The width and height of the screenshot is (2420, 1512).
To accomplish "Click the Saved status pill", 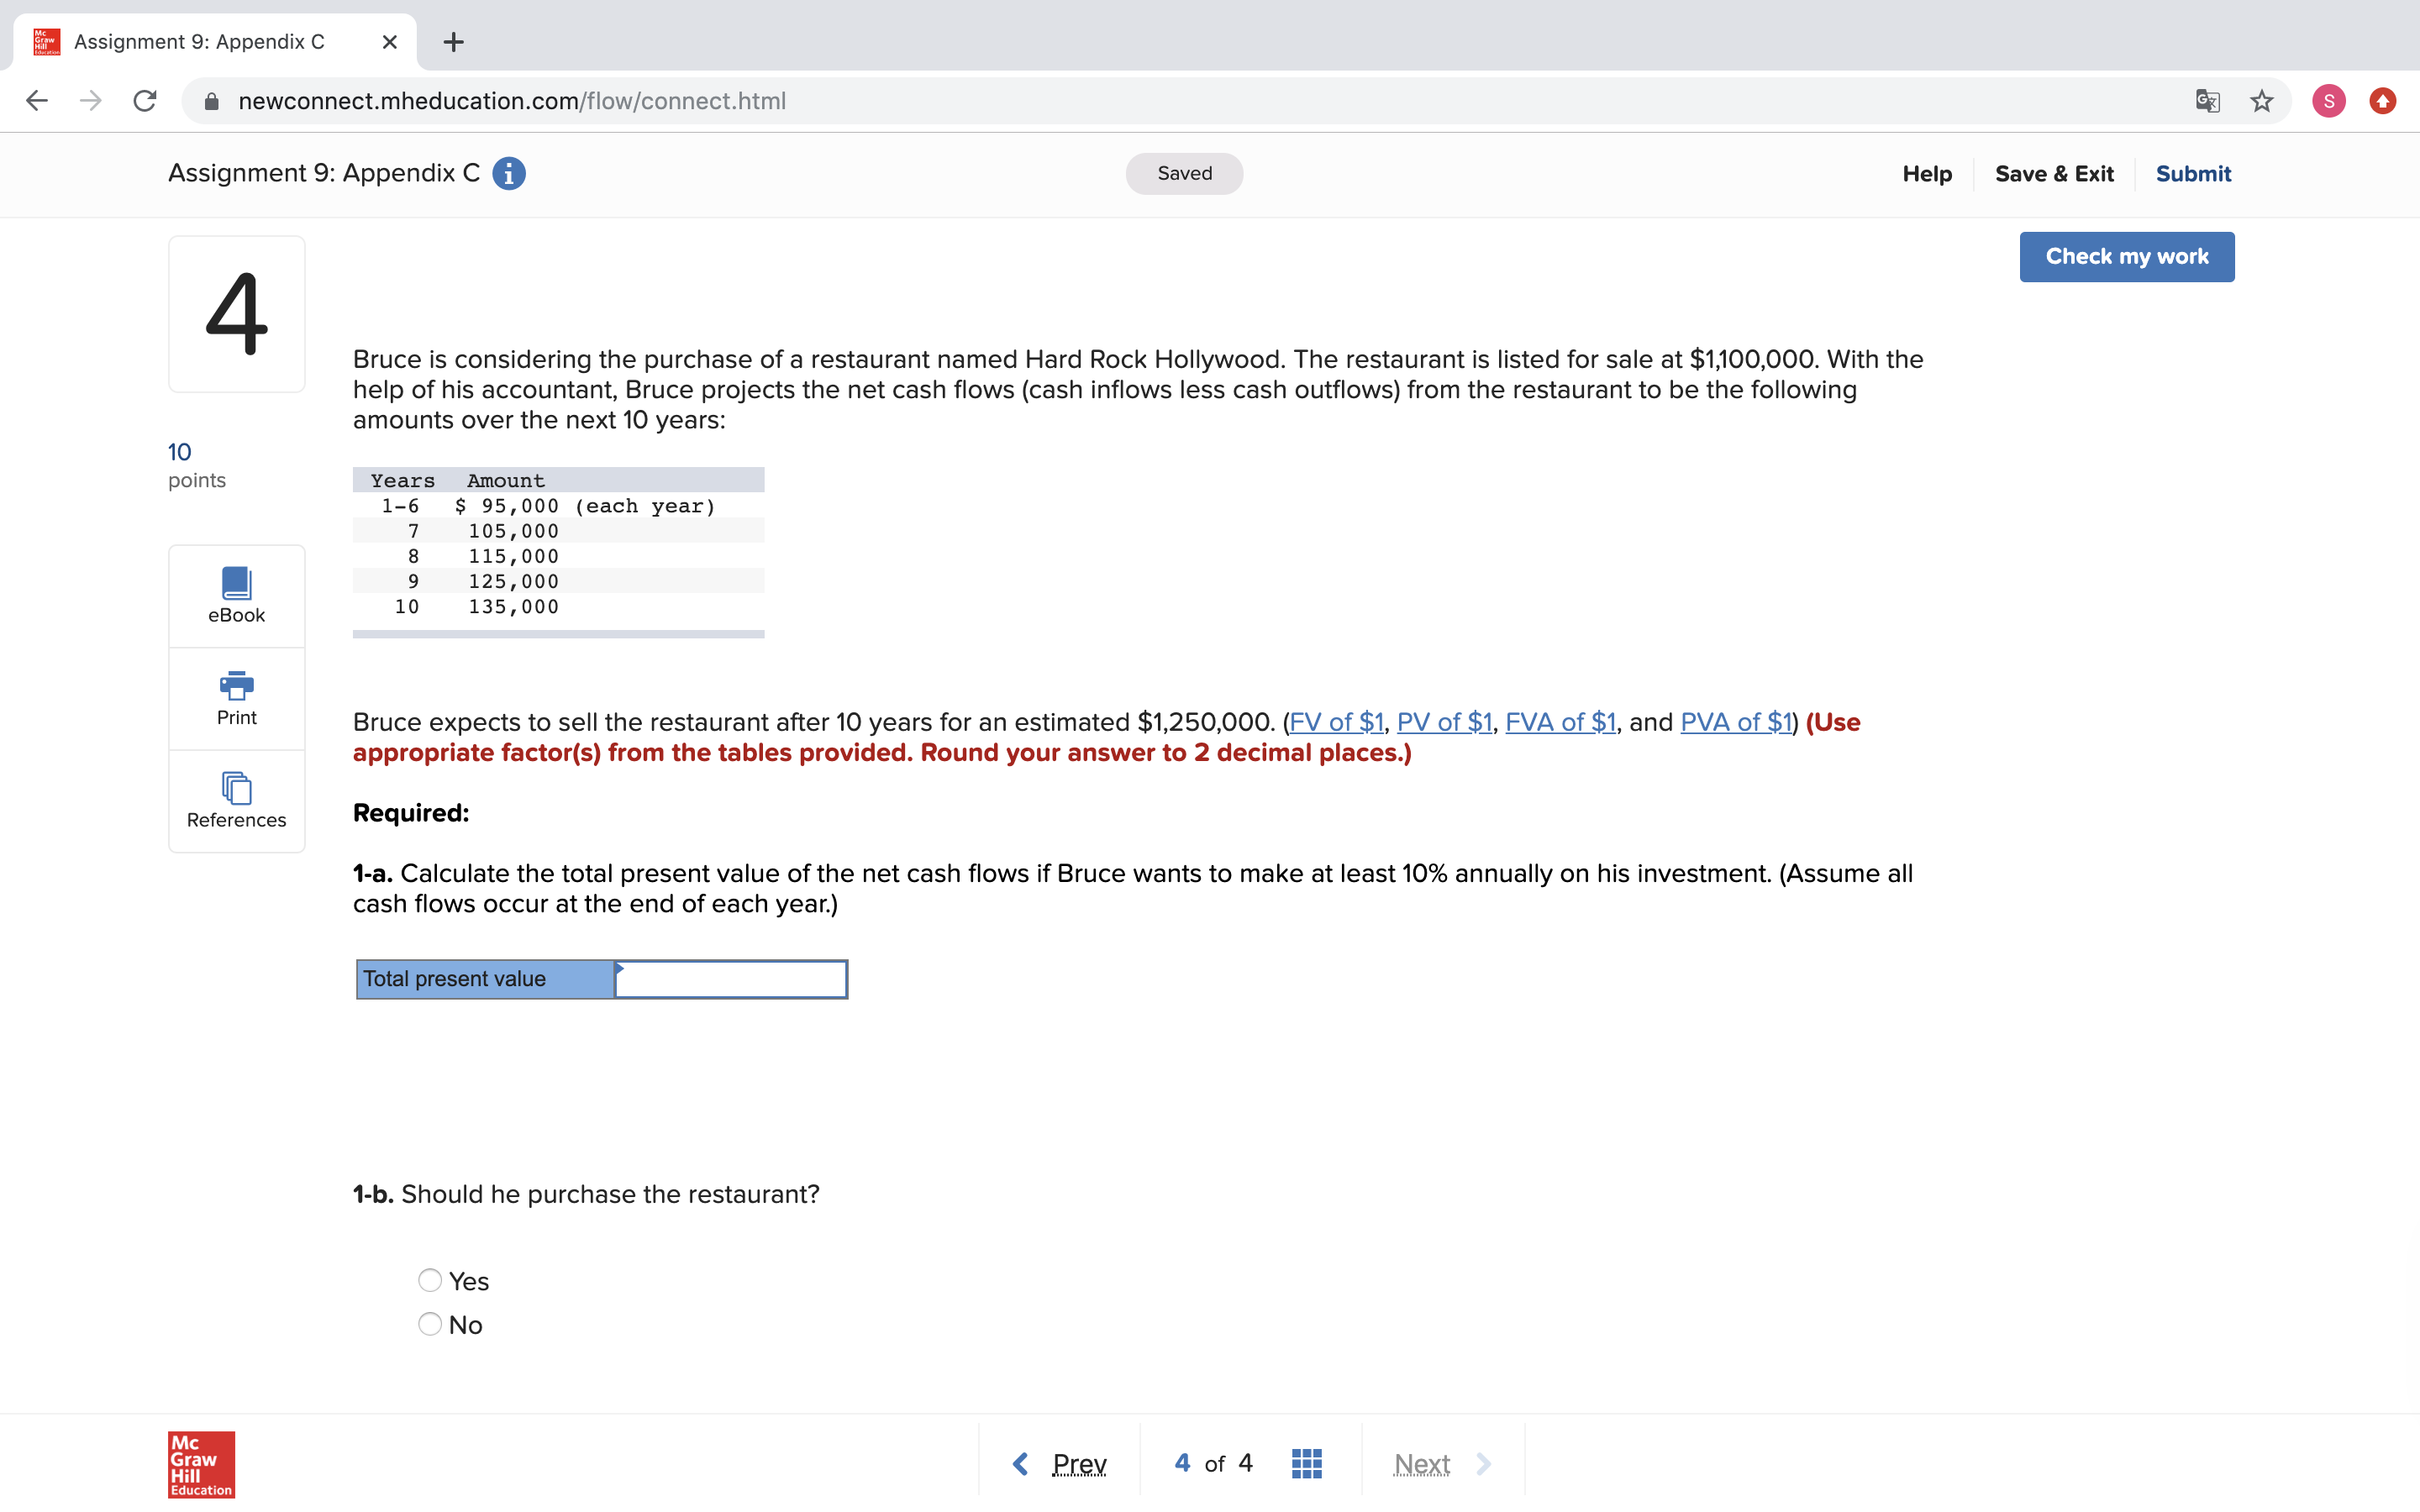I will point(1184,173).
